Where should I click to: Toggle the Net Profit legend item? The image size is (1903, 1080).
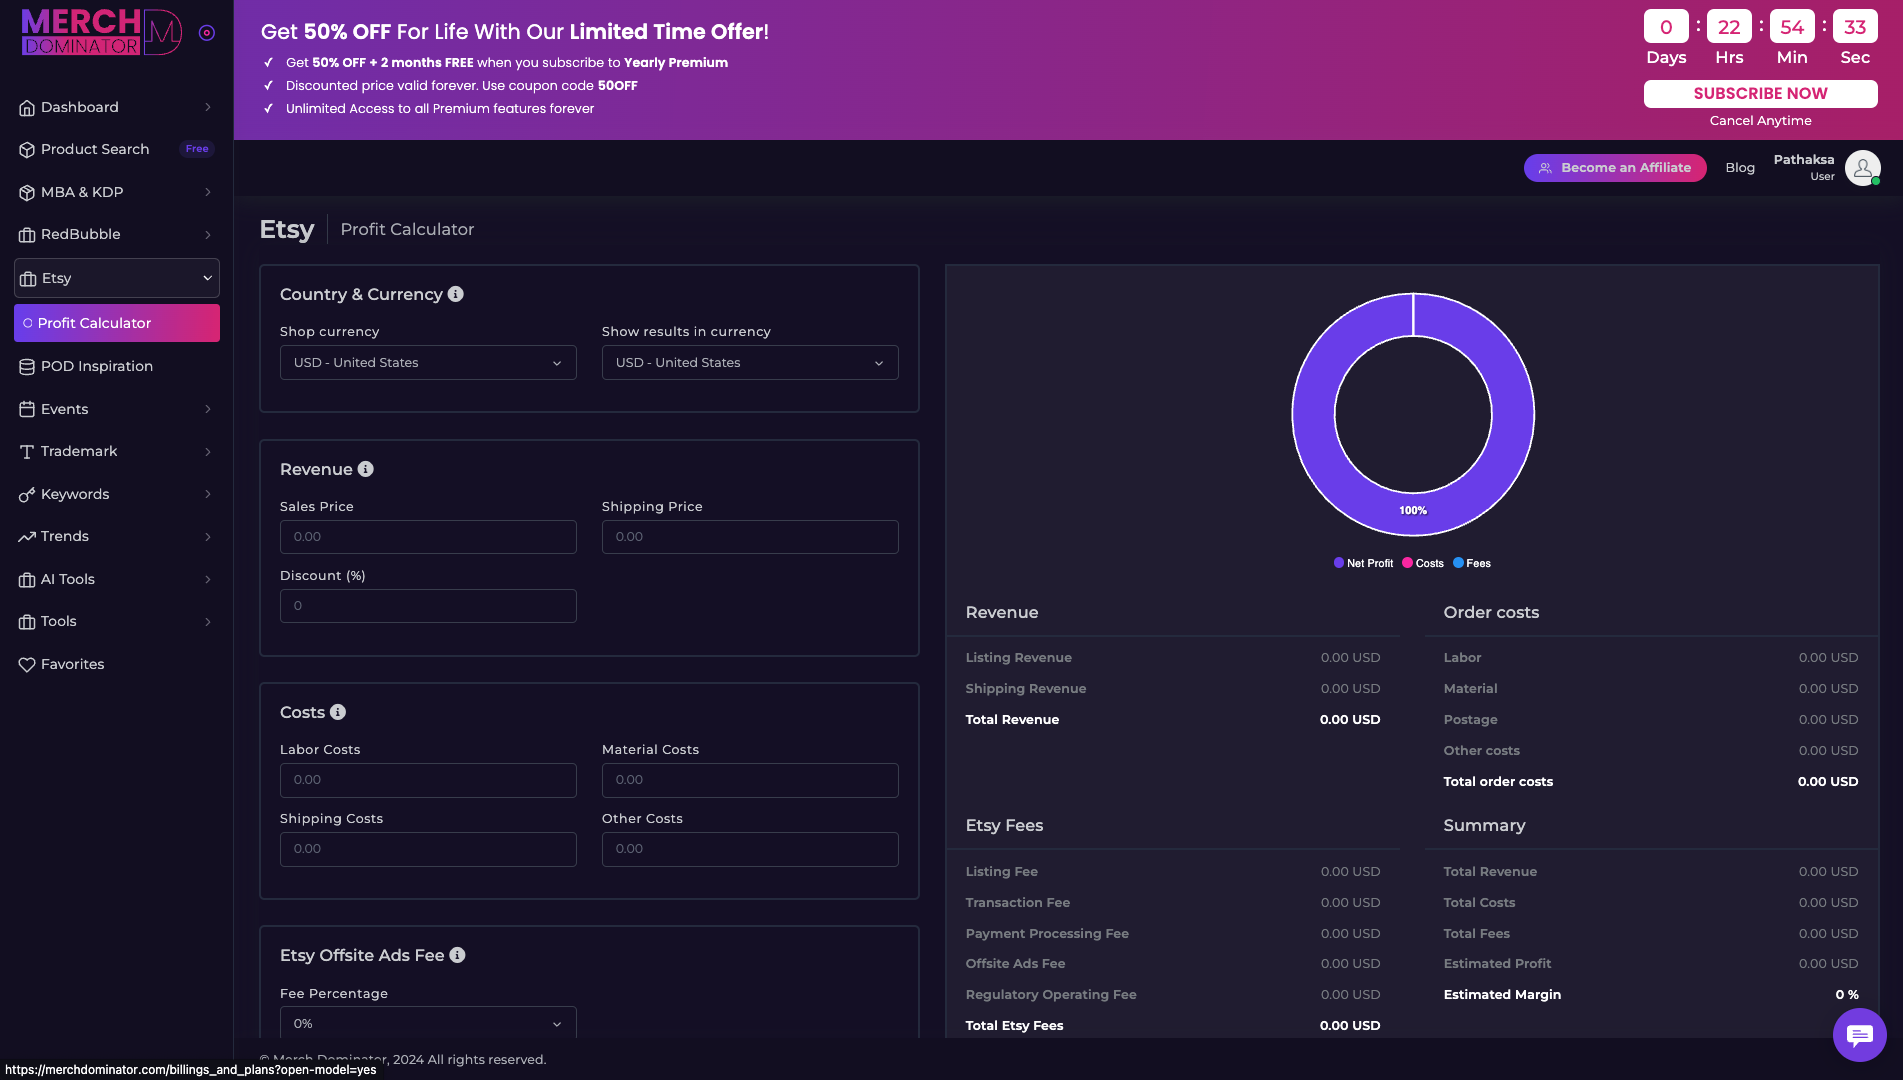1363,564
